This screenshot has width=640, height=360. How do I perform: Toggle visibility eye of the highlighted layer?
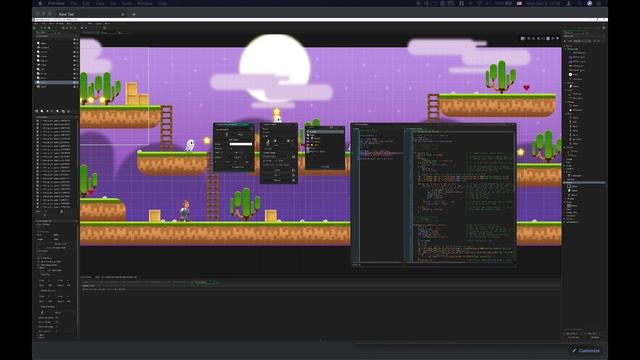(x=75, y=82)
